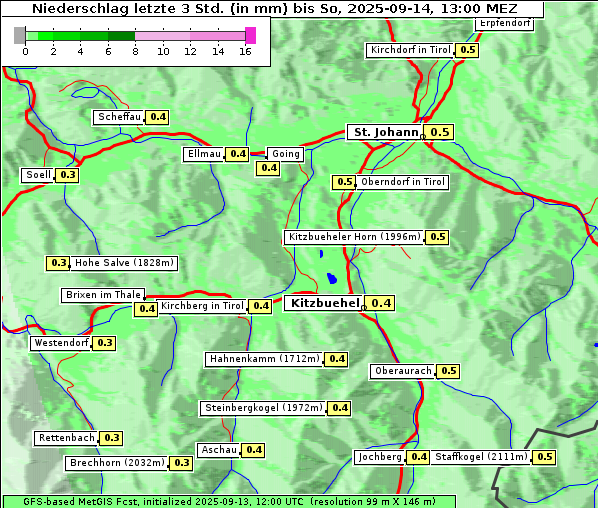This screenshot has width=598, height=508.
Task: Click the legend tick label 16
Action: 246,51
